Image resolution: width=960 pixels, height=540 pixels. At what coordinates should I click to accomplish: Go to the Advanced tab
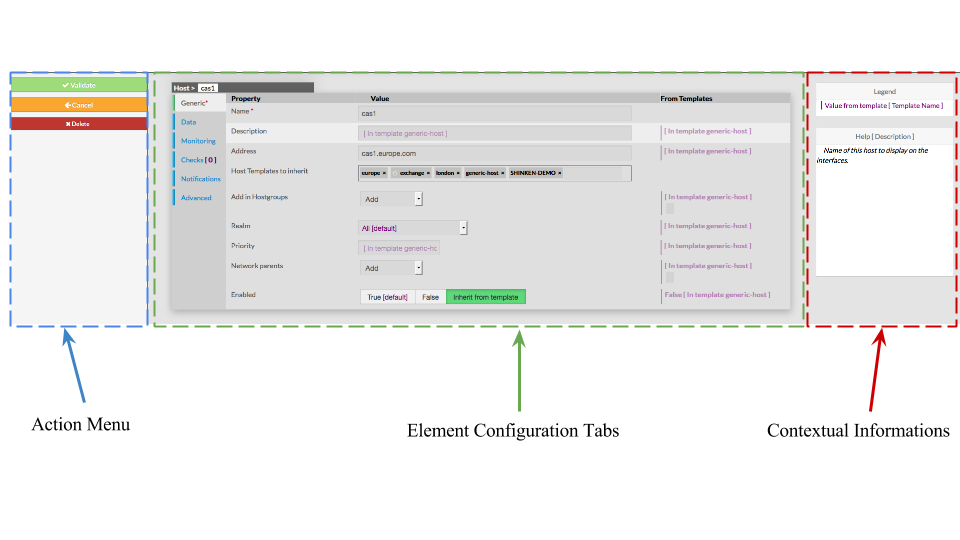point(196,198)
